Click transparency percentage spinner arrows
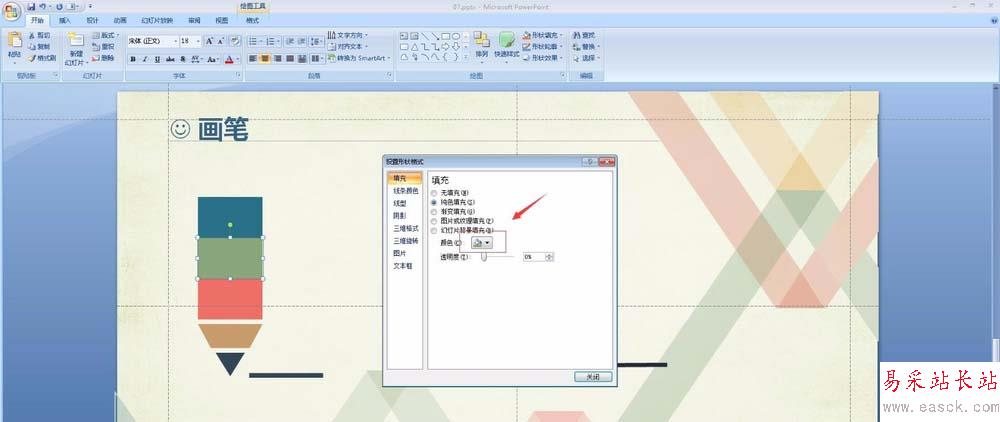The width and height of the screenshot is (1000, 422). pyautogui.click(x=549, y=256)
